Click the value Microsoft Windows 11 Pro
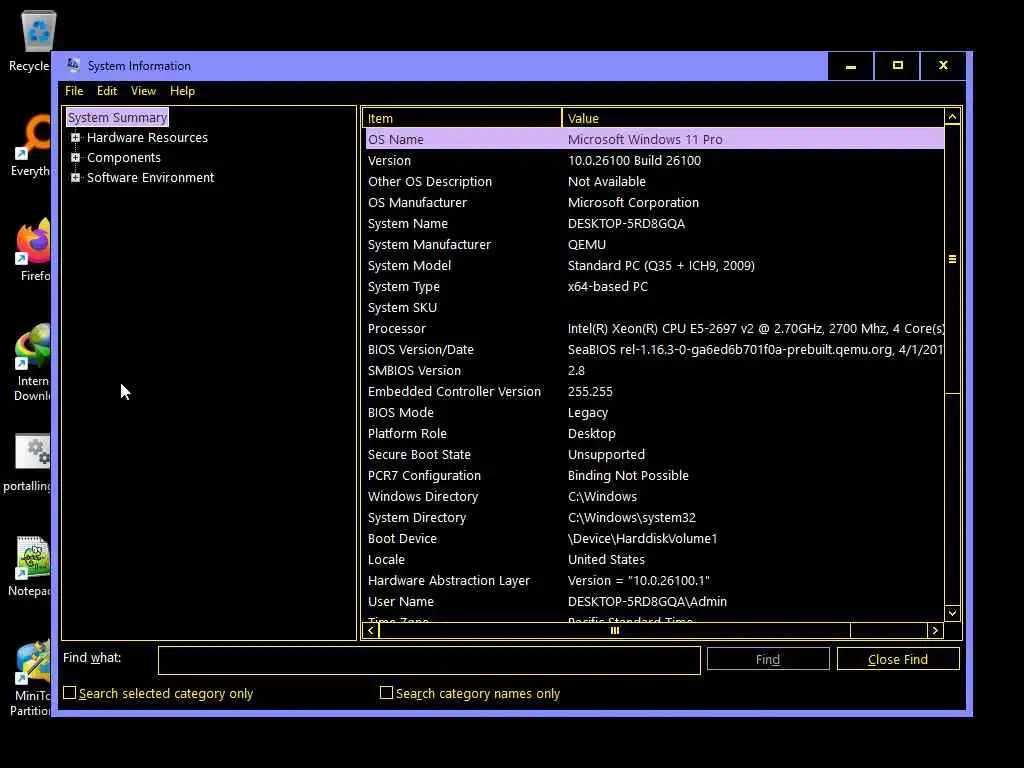The image size is (1024, 768). pos(645,139)
